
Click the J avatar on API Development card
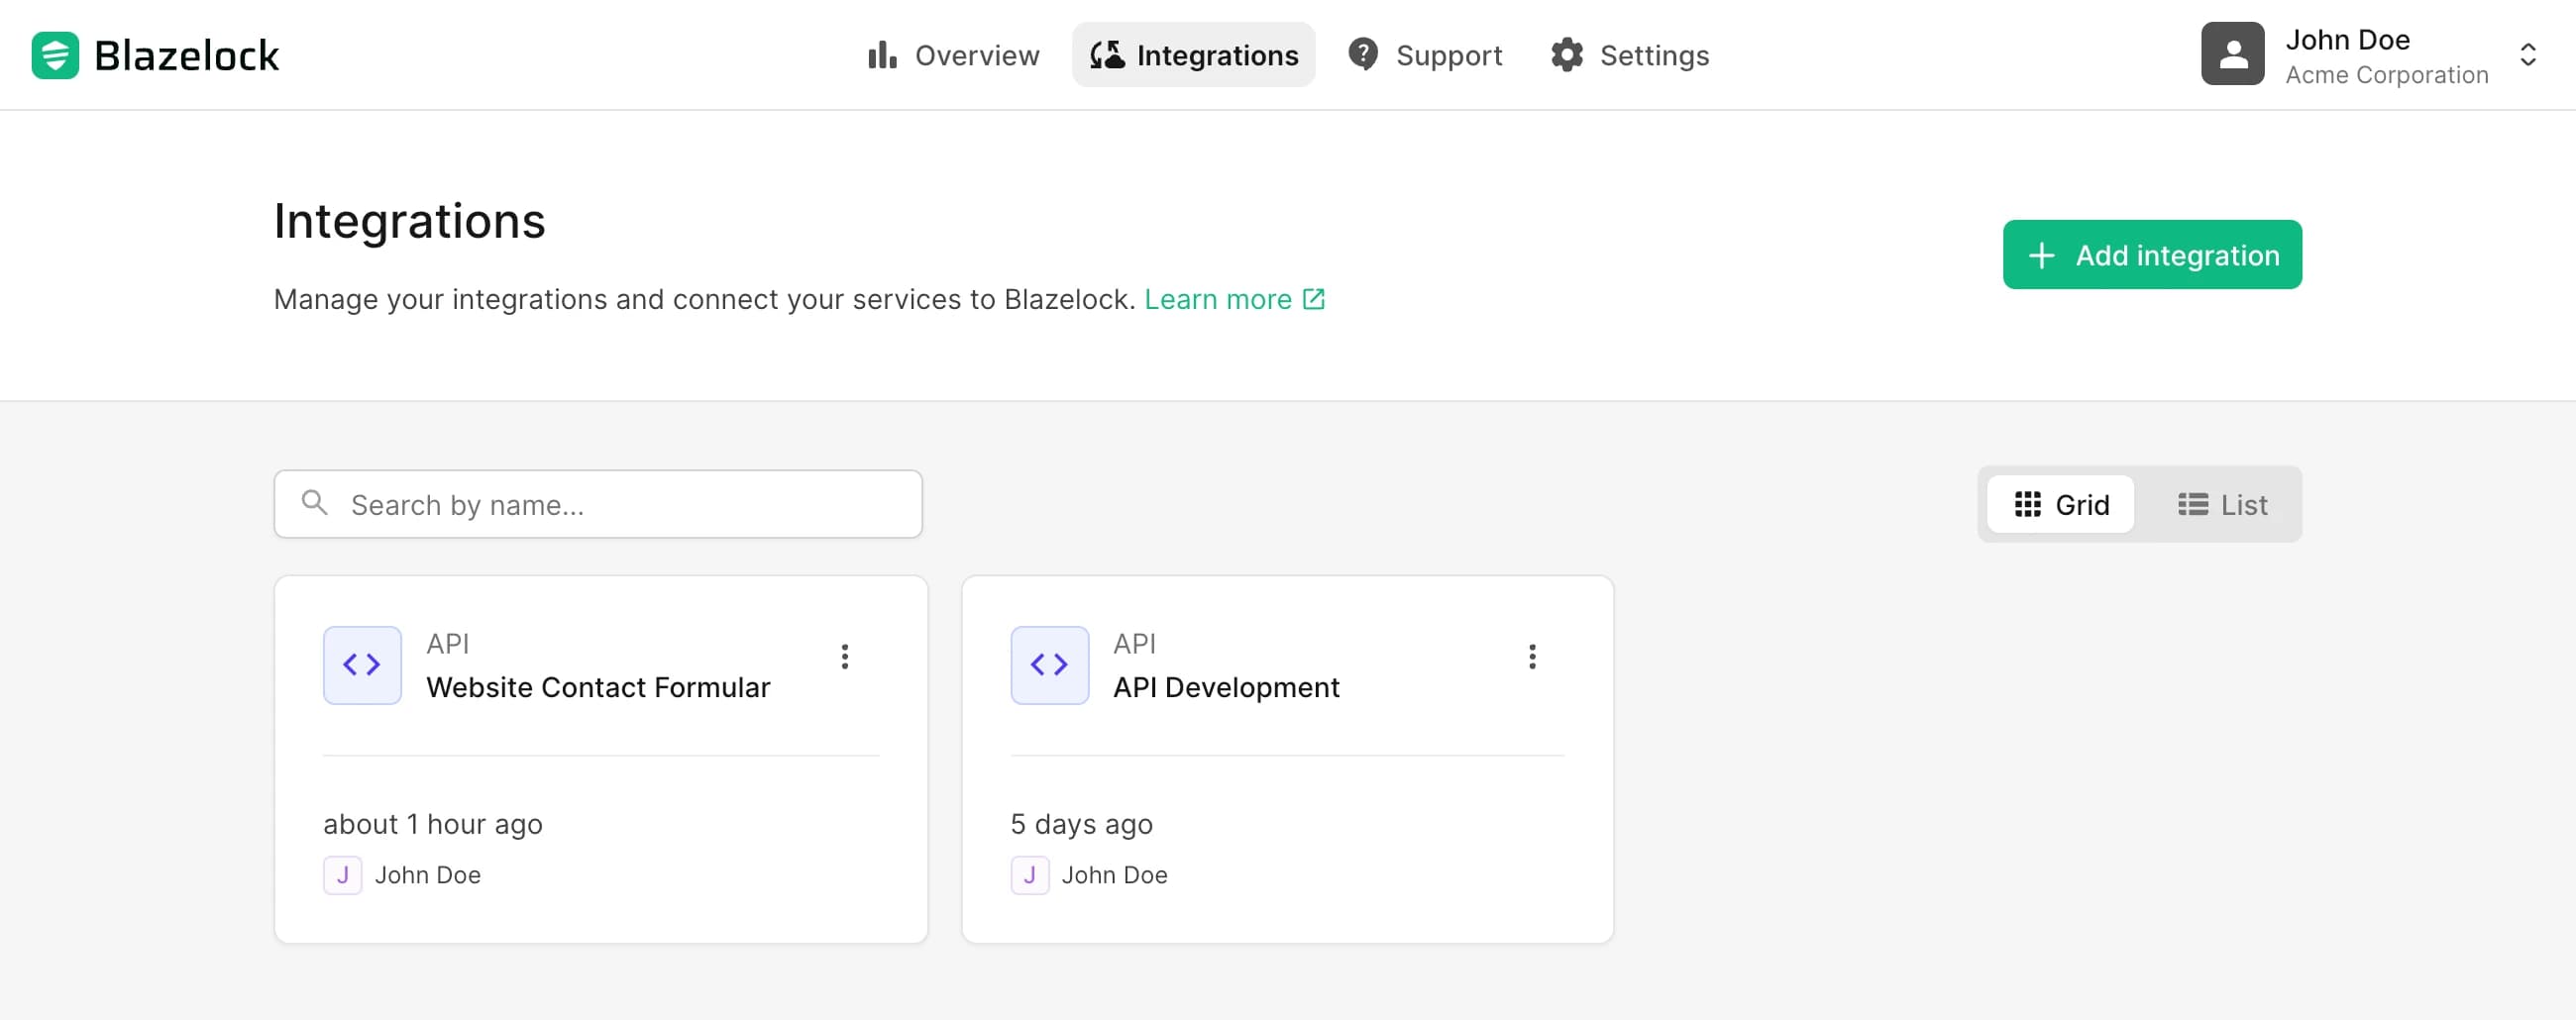pos(1029,875)
